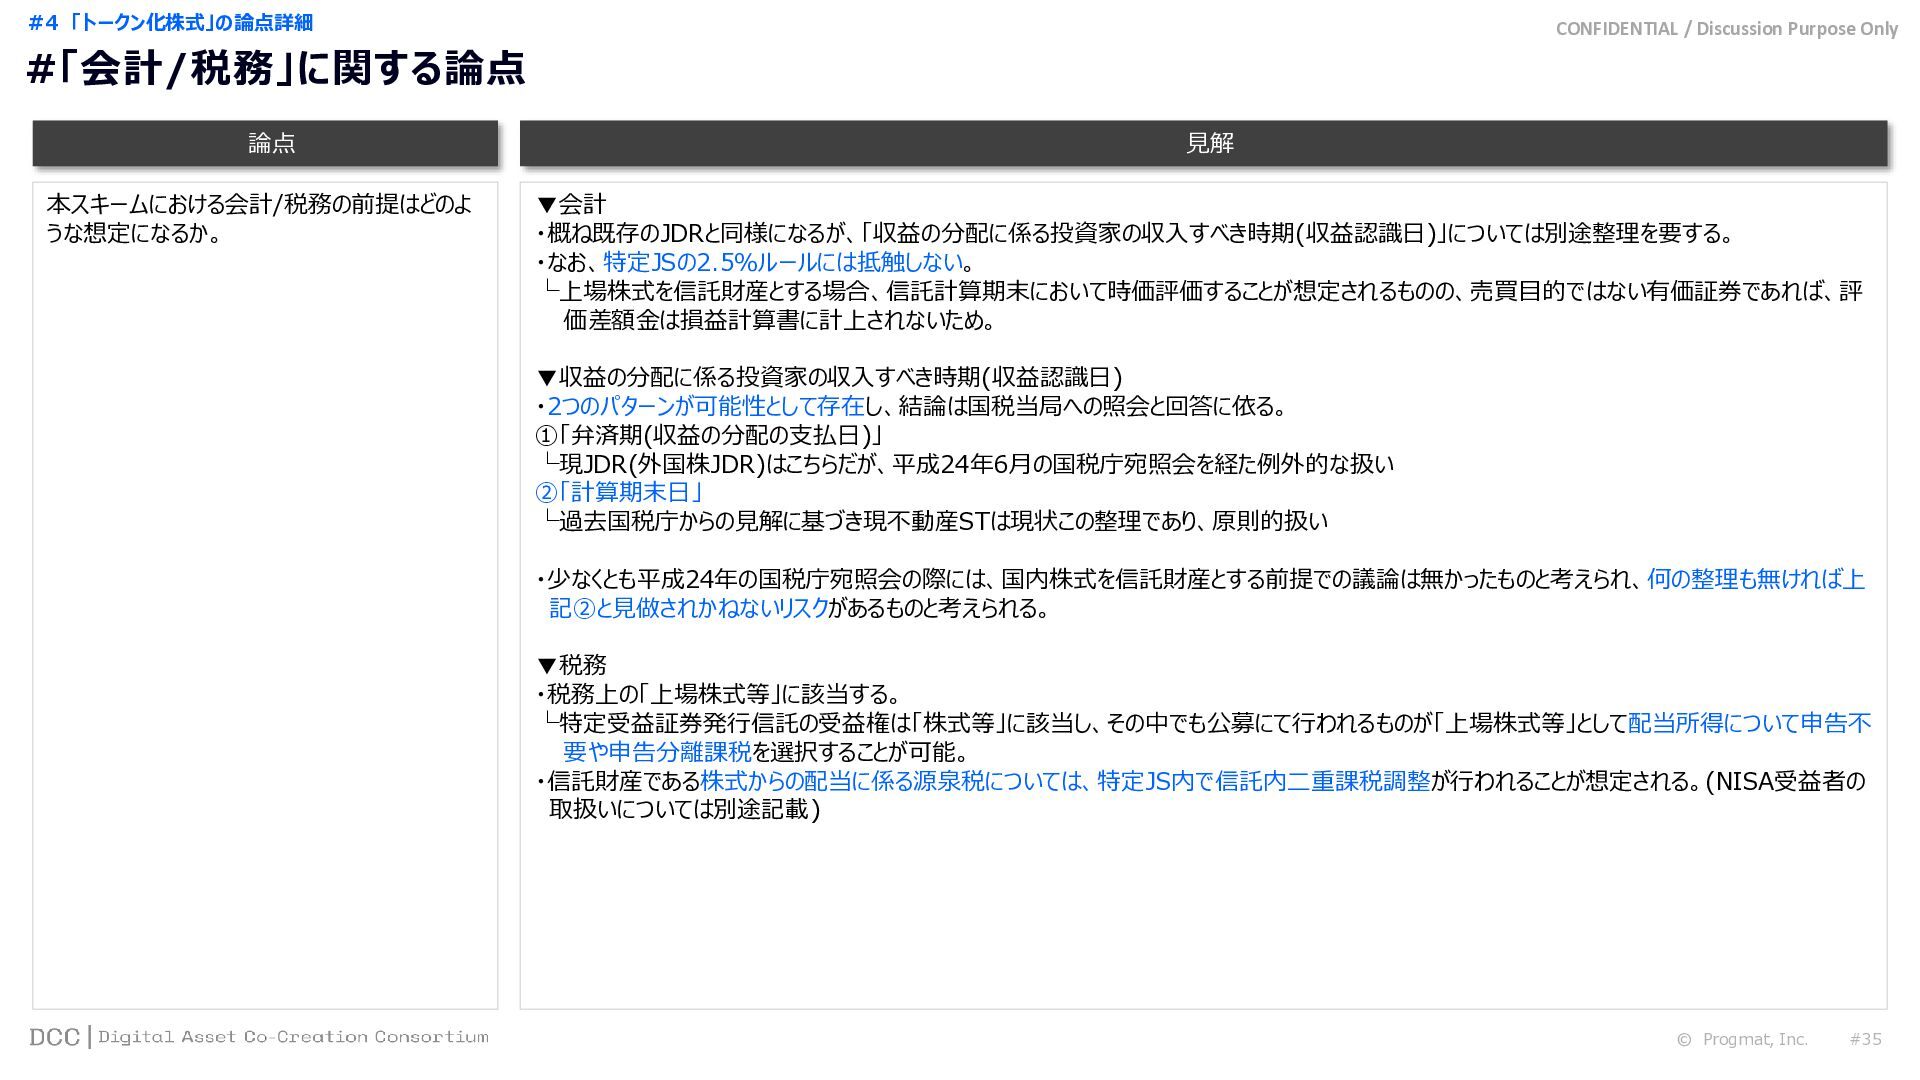Click the DCC logo in footer
This screenshot has height=1080, width=1920.
(54, 1037)
